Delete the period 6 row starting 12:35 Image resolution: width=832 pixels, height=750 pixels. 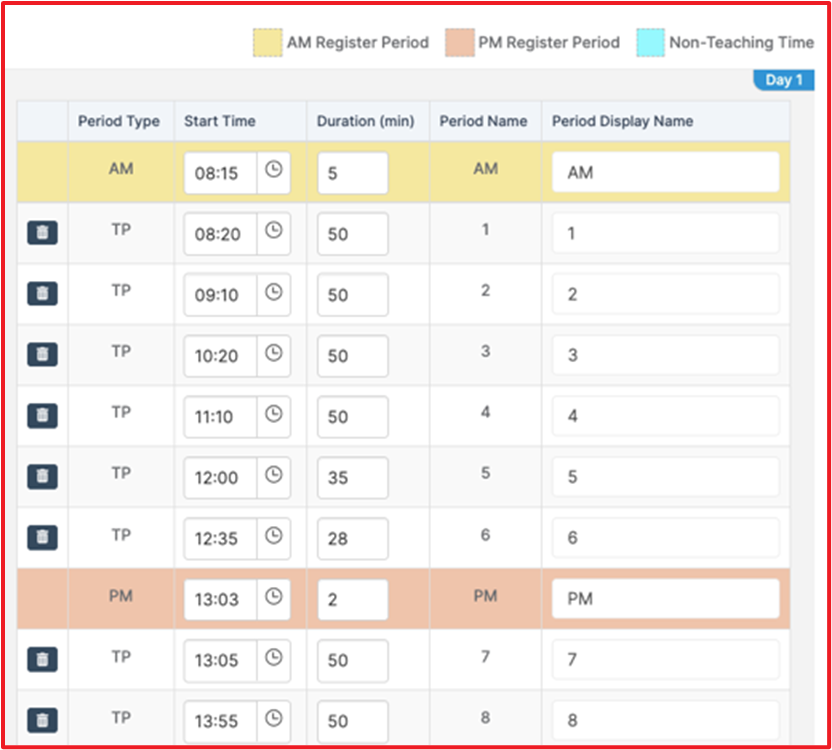42,537
